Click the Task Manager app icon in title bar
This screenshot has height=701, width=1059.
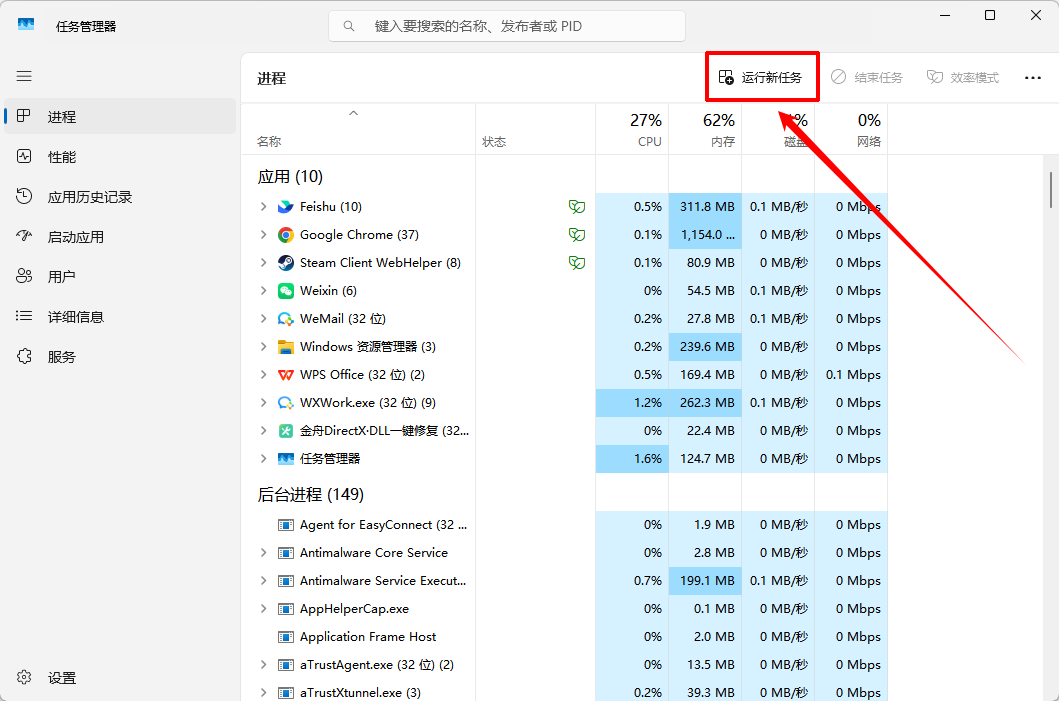26,24
